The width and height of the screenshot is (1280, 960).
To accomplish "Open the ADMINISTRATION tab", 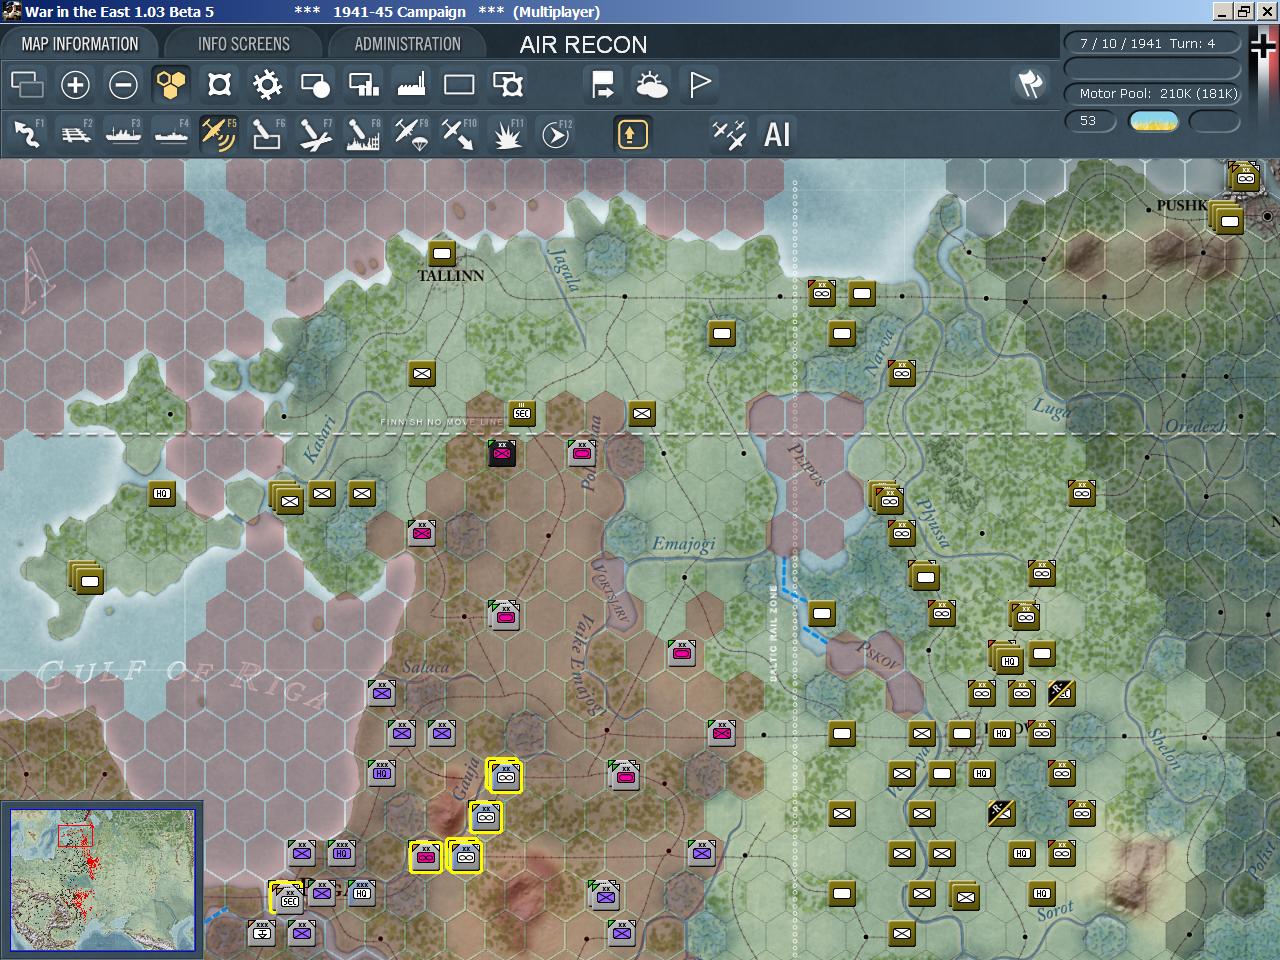I will [407, 44].
